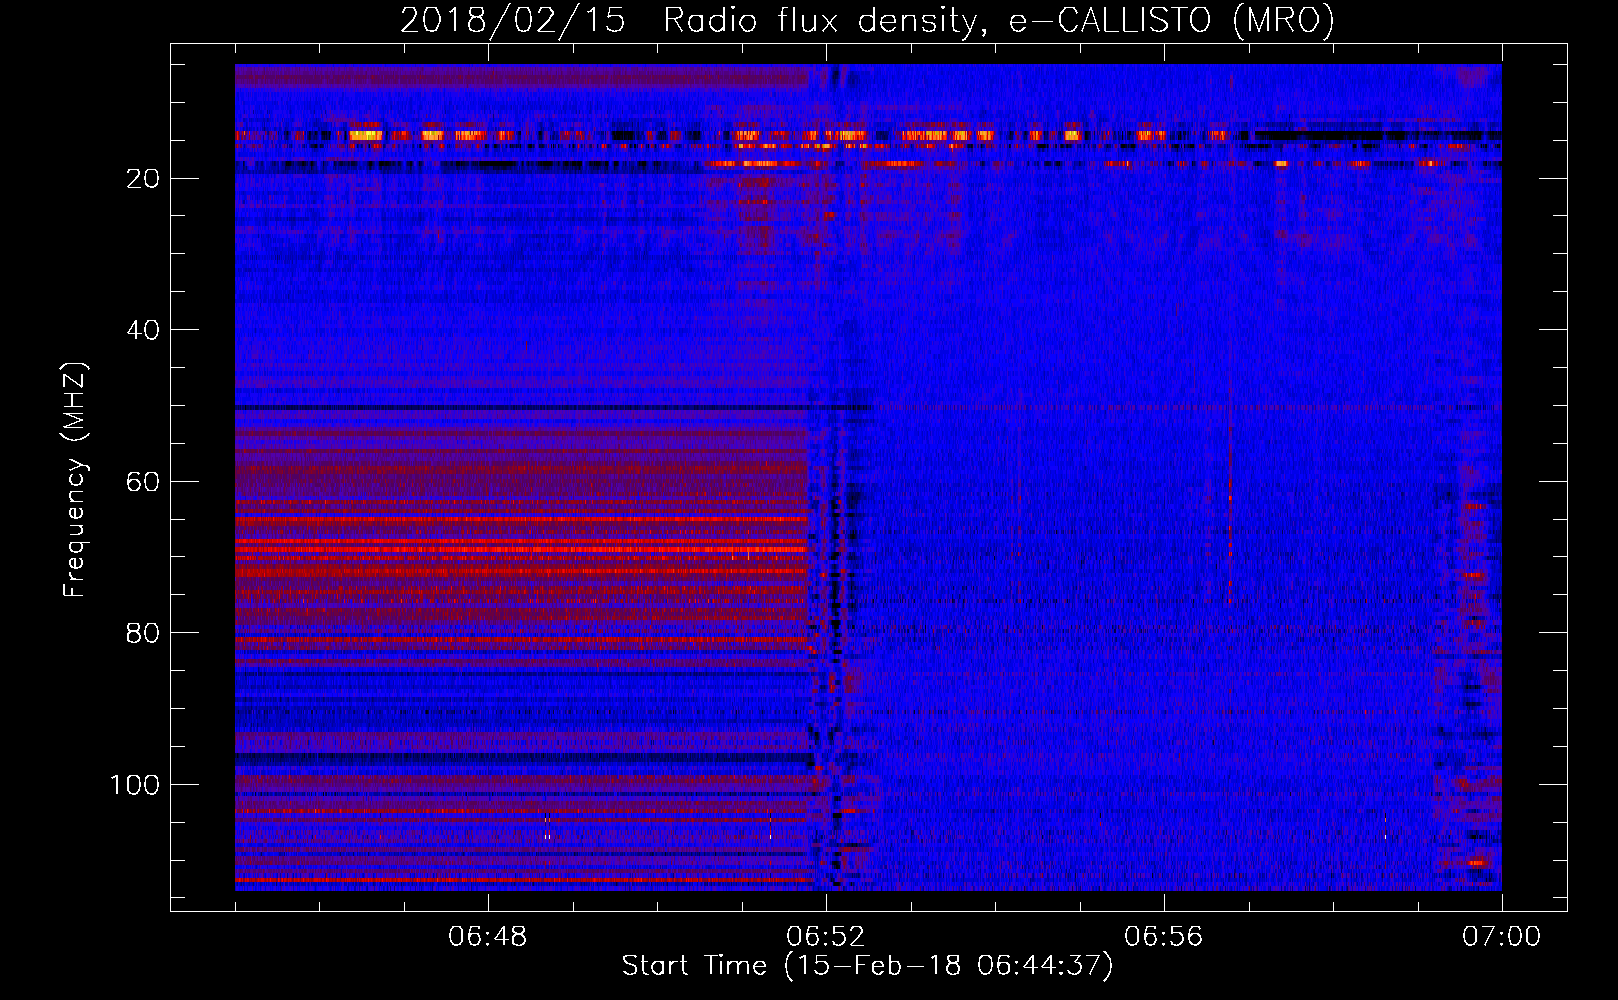Click the plot title 'Radio flux density, e-CALLISTO (MRO)'
The height and width of the screenshot is (1000, 1618).
pyautogui.click(x=998, y=21)
